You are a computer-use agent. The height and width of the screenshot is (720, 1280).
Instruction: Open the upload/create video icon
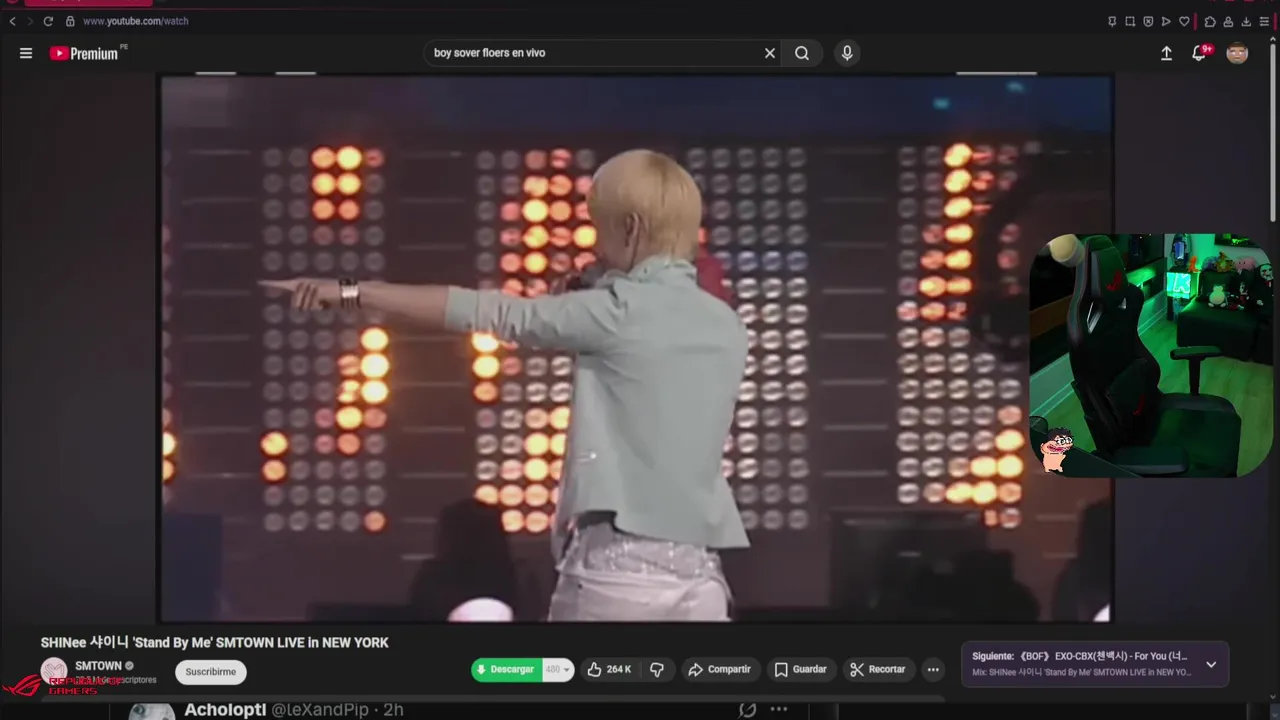coord(1166,53)
